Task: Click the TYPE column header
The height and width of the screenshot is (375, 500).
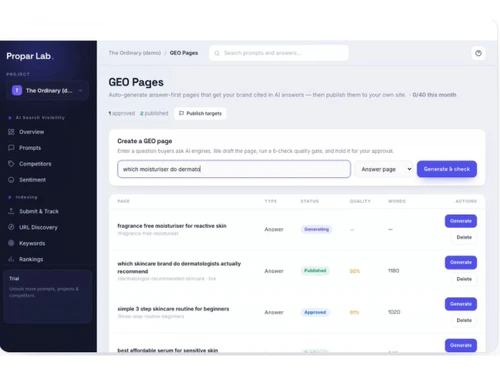Action: click(x=271, y=201)
